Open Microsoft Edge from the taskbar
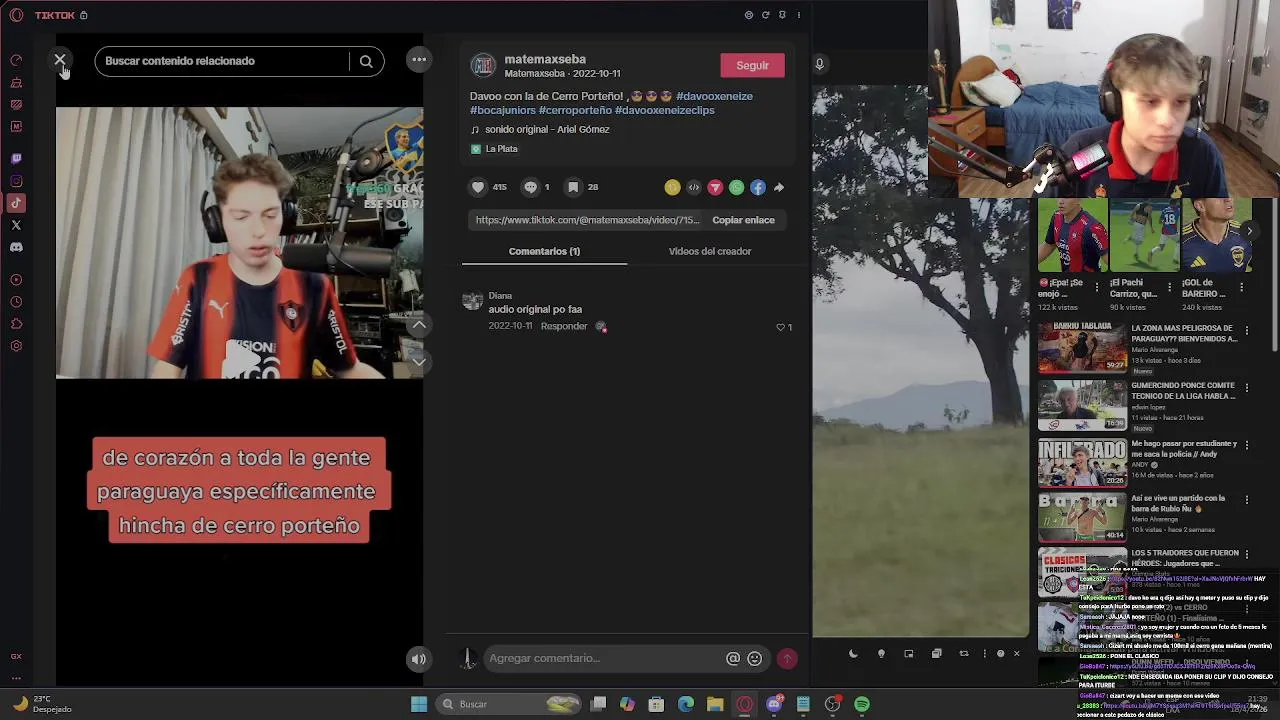Image resolution: width=1280 pixels, height=720 pixels. (686, 704)
